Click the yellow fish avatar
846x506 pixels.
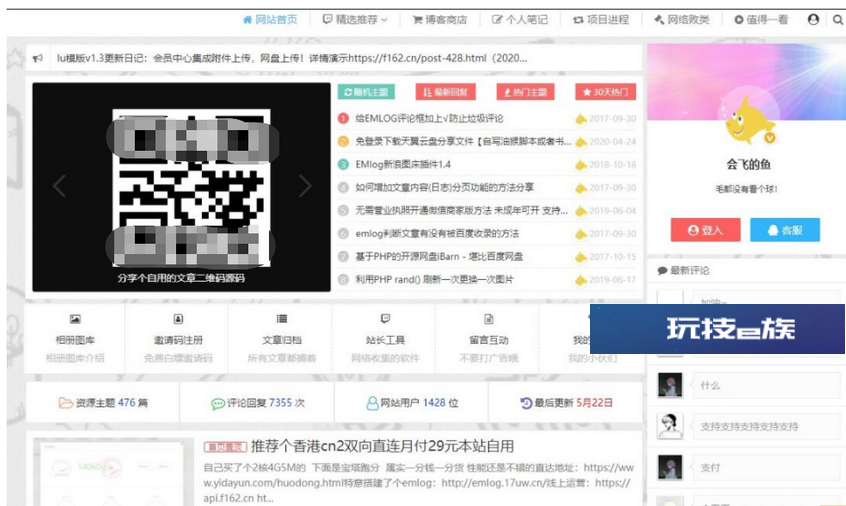tap(748, 120)
